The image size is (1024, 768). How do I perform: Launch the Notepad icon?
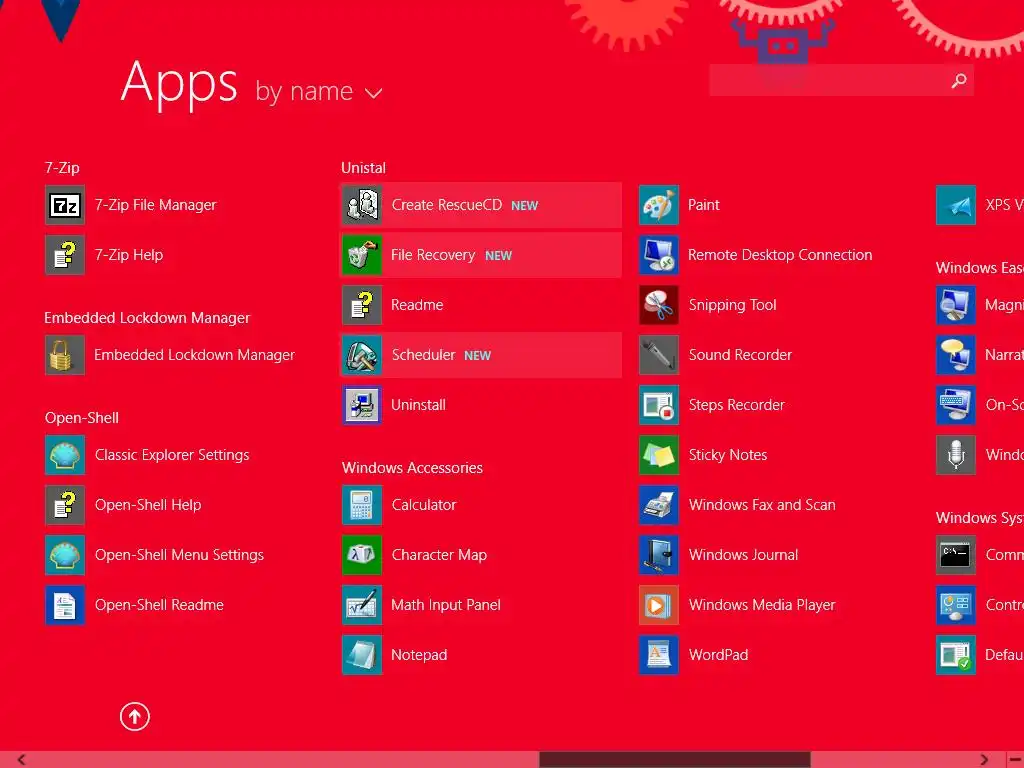pyautogui.click(x=362, y=655)
